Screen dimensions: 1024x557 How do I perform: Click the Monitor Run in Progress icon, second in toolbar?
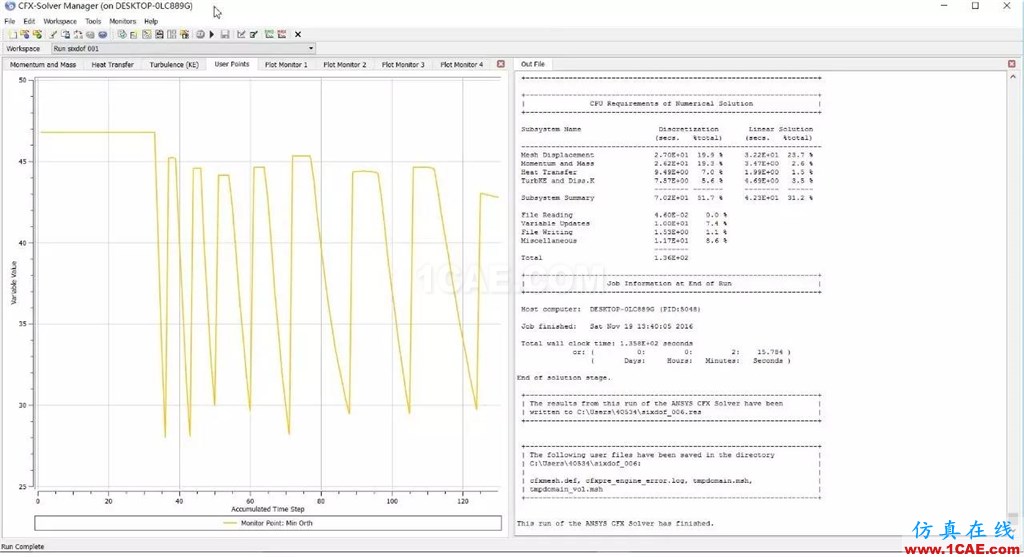[25, 34]
